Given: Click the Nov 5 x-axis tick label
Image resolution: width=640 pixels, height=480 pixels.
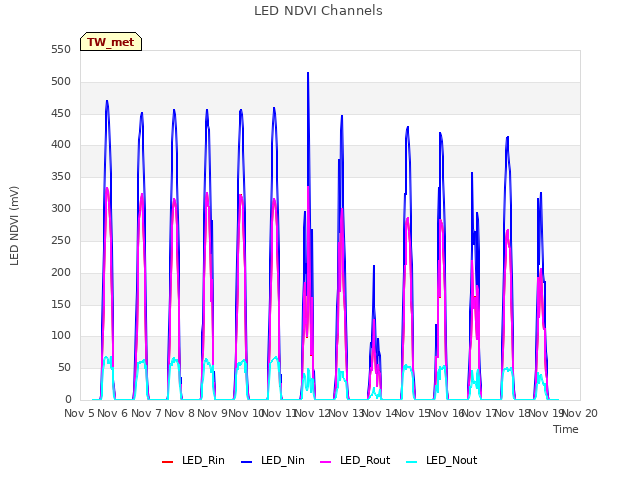Looking at the screenshot, I should tap(79, 413).
